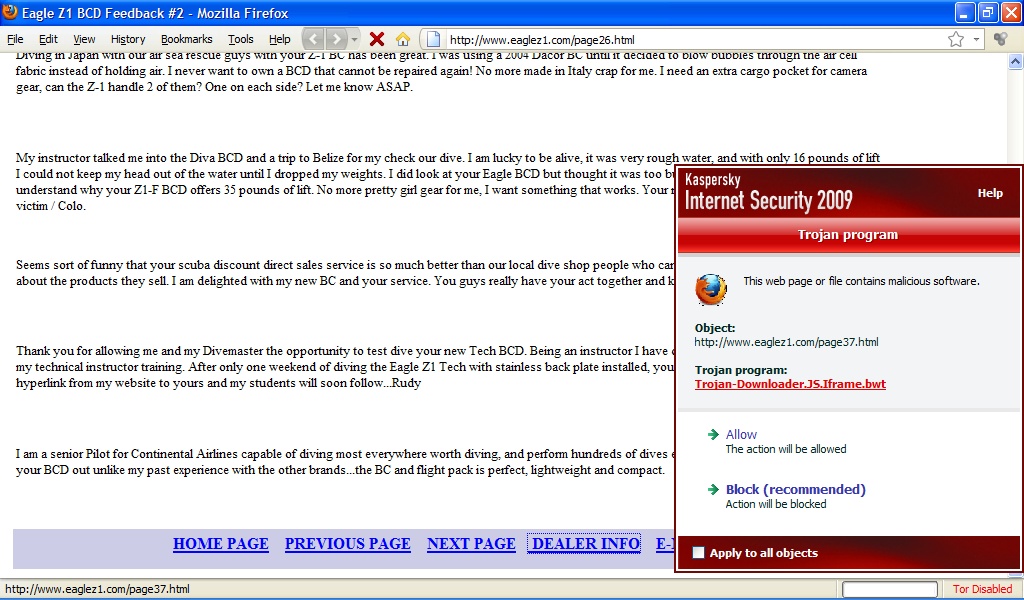Follow the NEXT PAGE link
Image resolution: width=1024 pixels, height=600 pixels.
(471, 544)
